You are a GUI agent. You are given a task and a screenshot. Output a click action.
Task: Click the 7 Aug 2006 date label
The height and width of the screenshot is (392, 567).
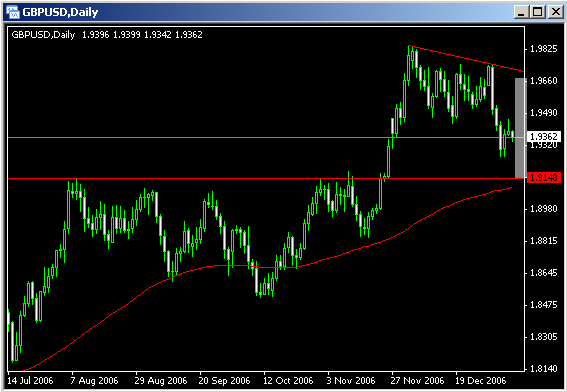[94, 381]
